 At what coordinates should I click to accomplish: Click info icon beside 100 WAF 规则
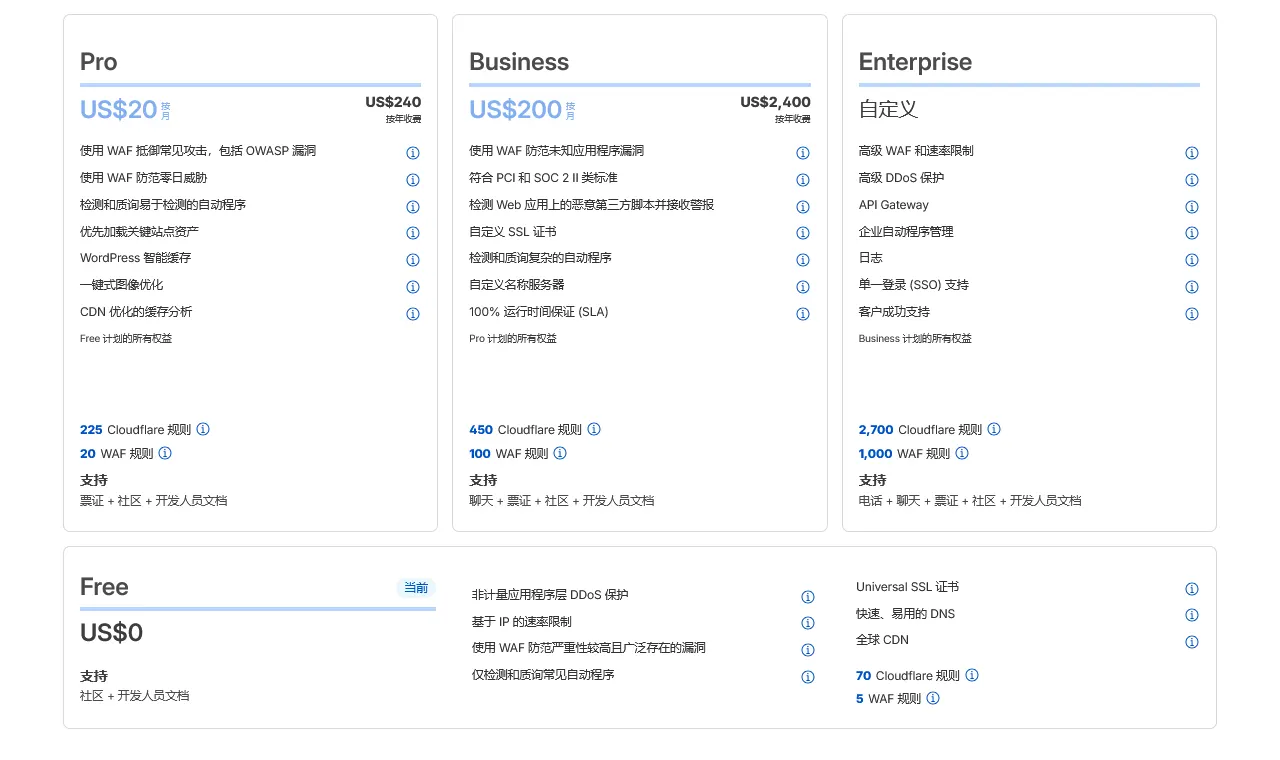click(x=560, y=453)
